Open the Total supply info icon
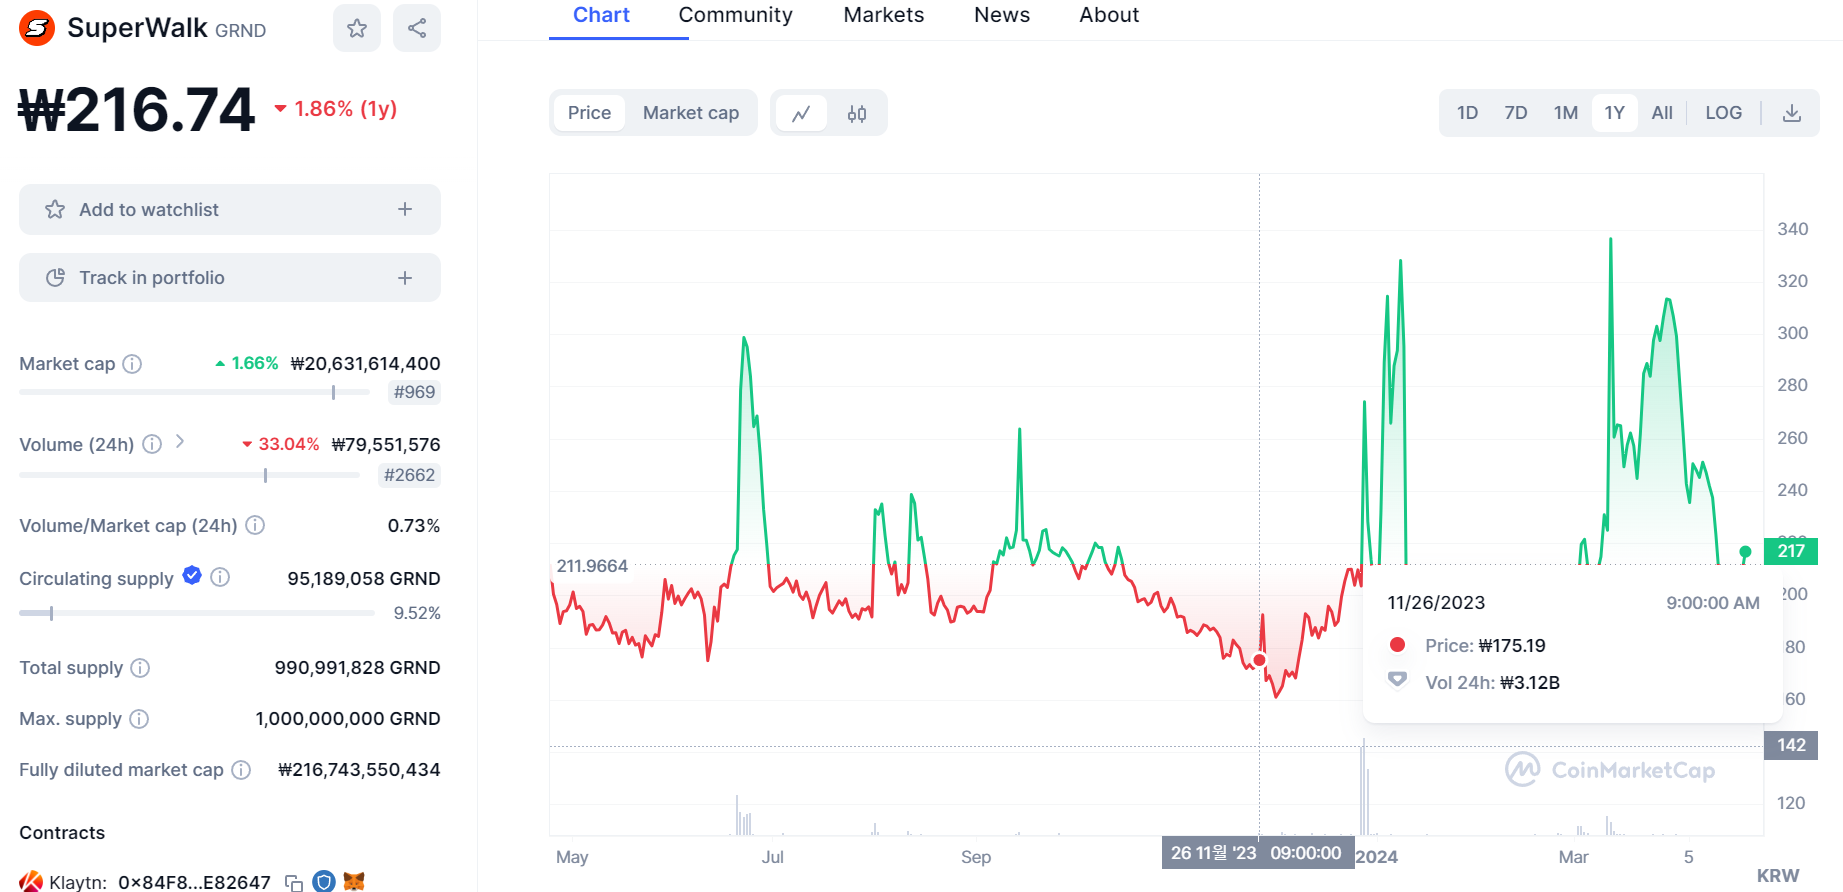The height and width of the screenshot is (892, 1843). point(140,667)
